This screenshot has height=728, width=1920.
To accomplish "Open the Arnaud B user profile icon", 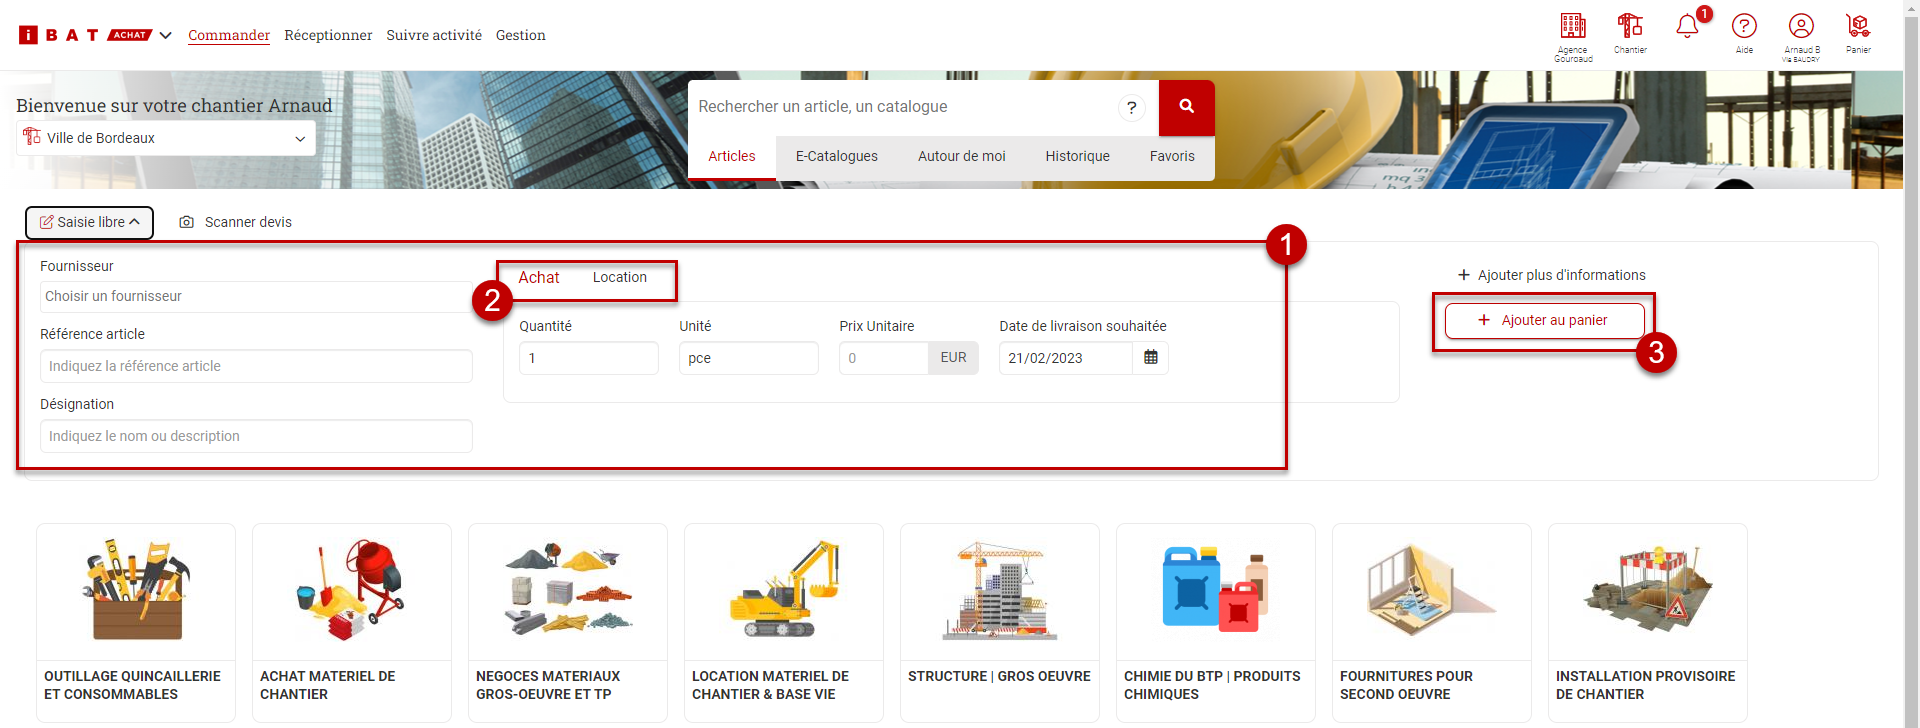I will pos(1801,27).
